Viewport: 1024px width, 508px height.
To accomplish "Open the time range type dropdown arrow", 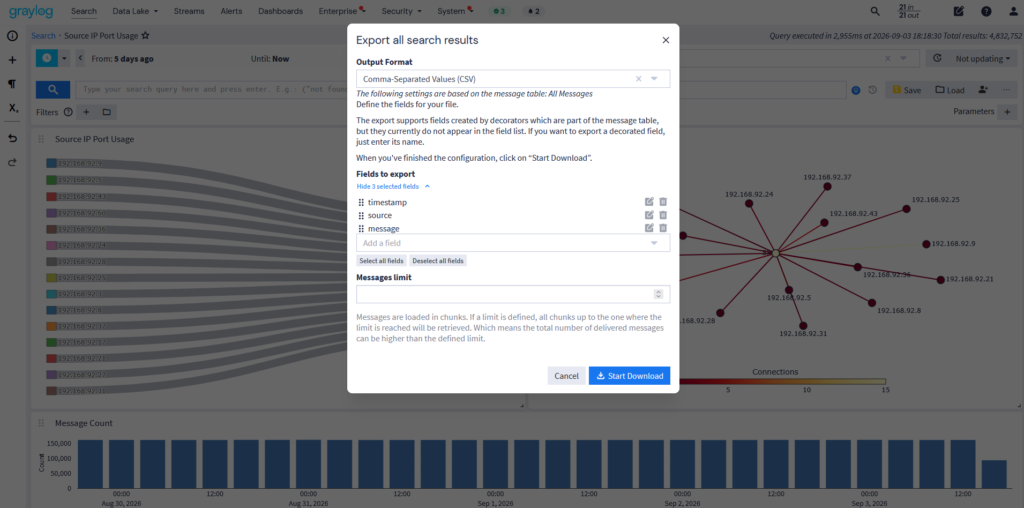I will pos(65,58).
